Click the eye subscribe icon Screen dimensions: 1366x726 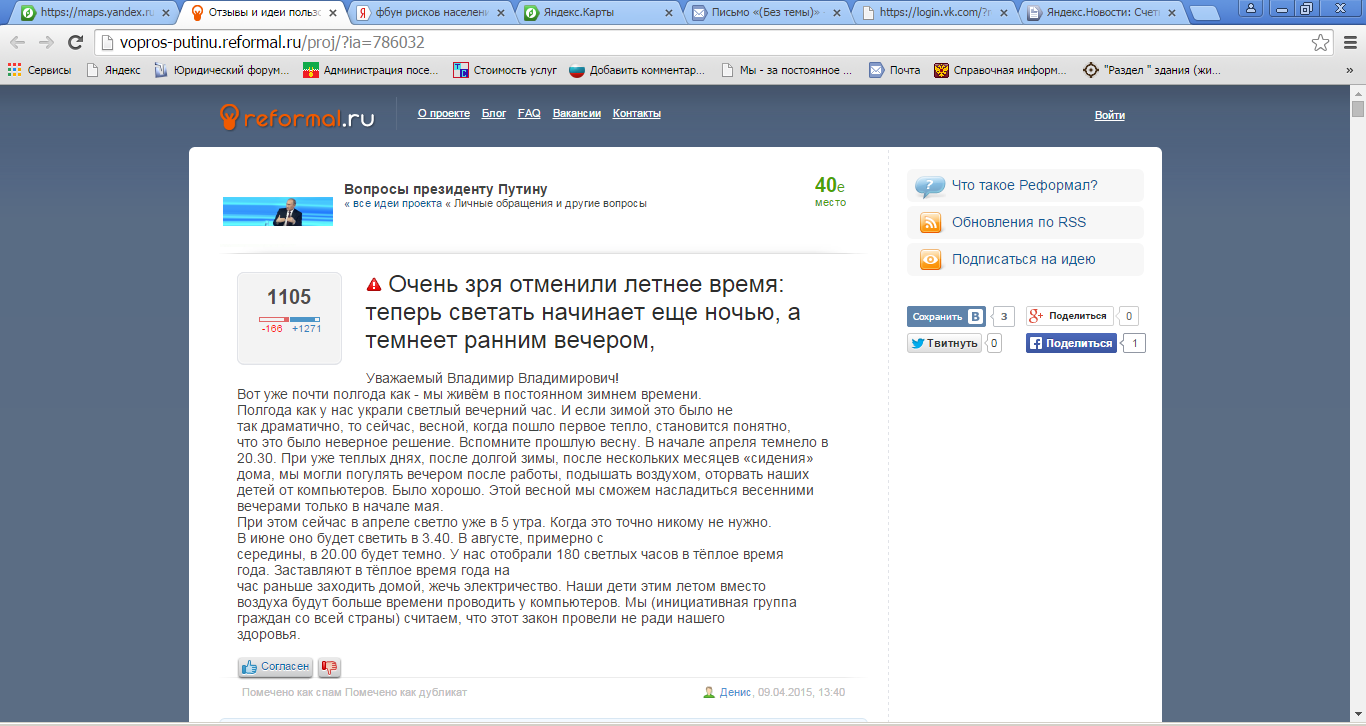coord(931,259)
